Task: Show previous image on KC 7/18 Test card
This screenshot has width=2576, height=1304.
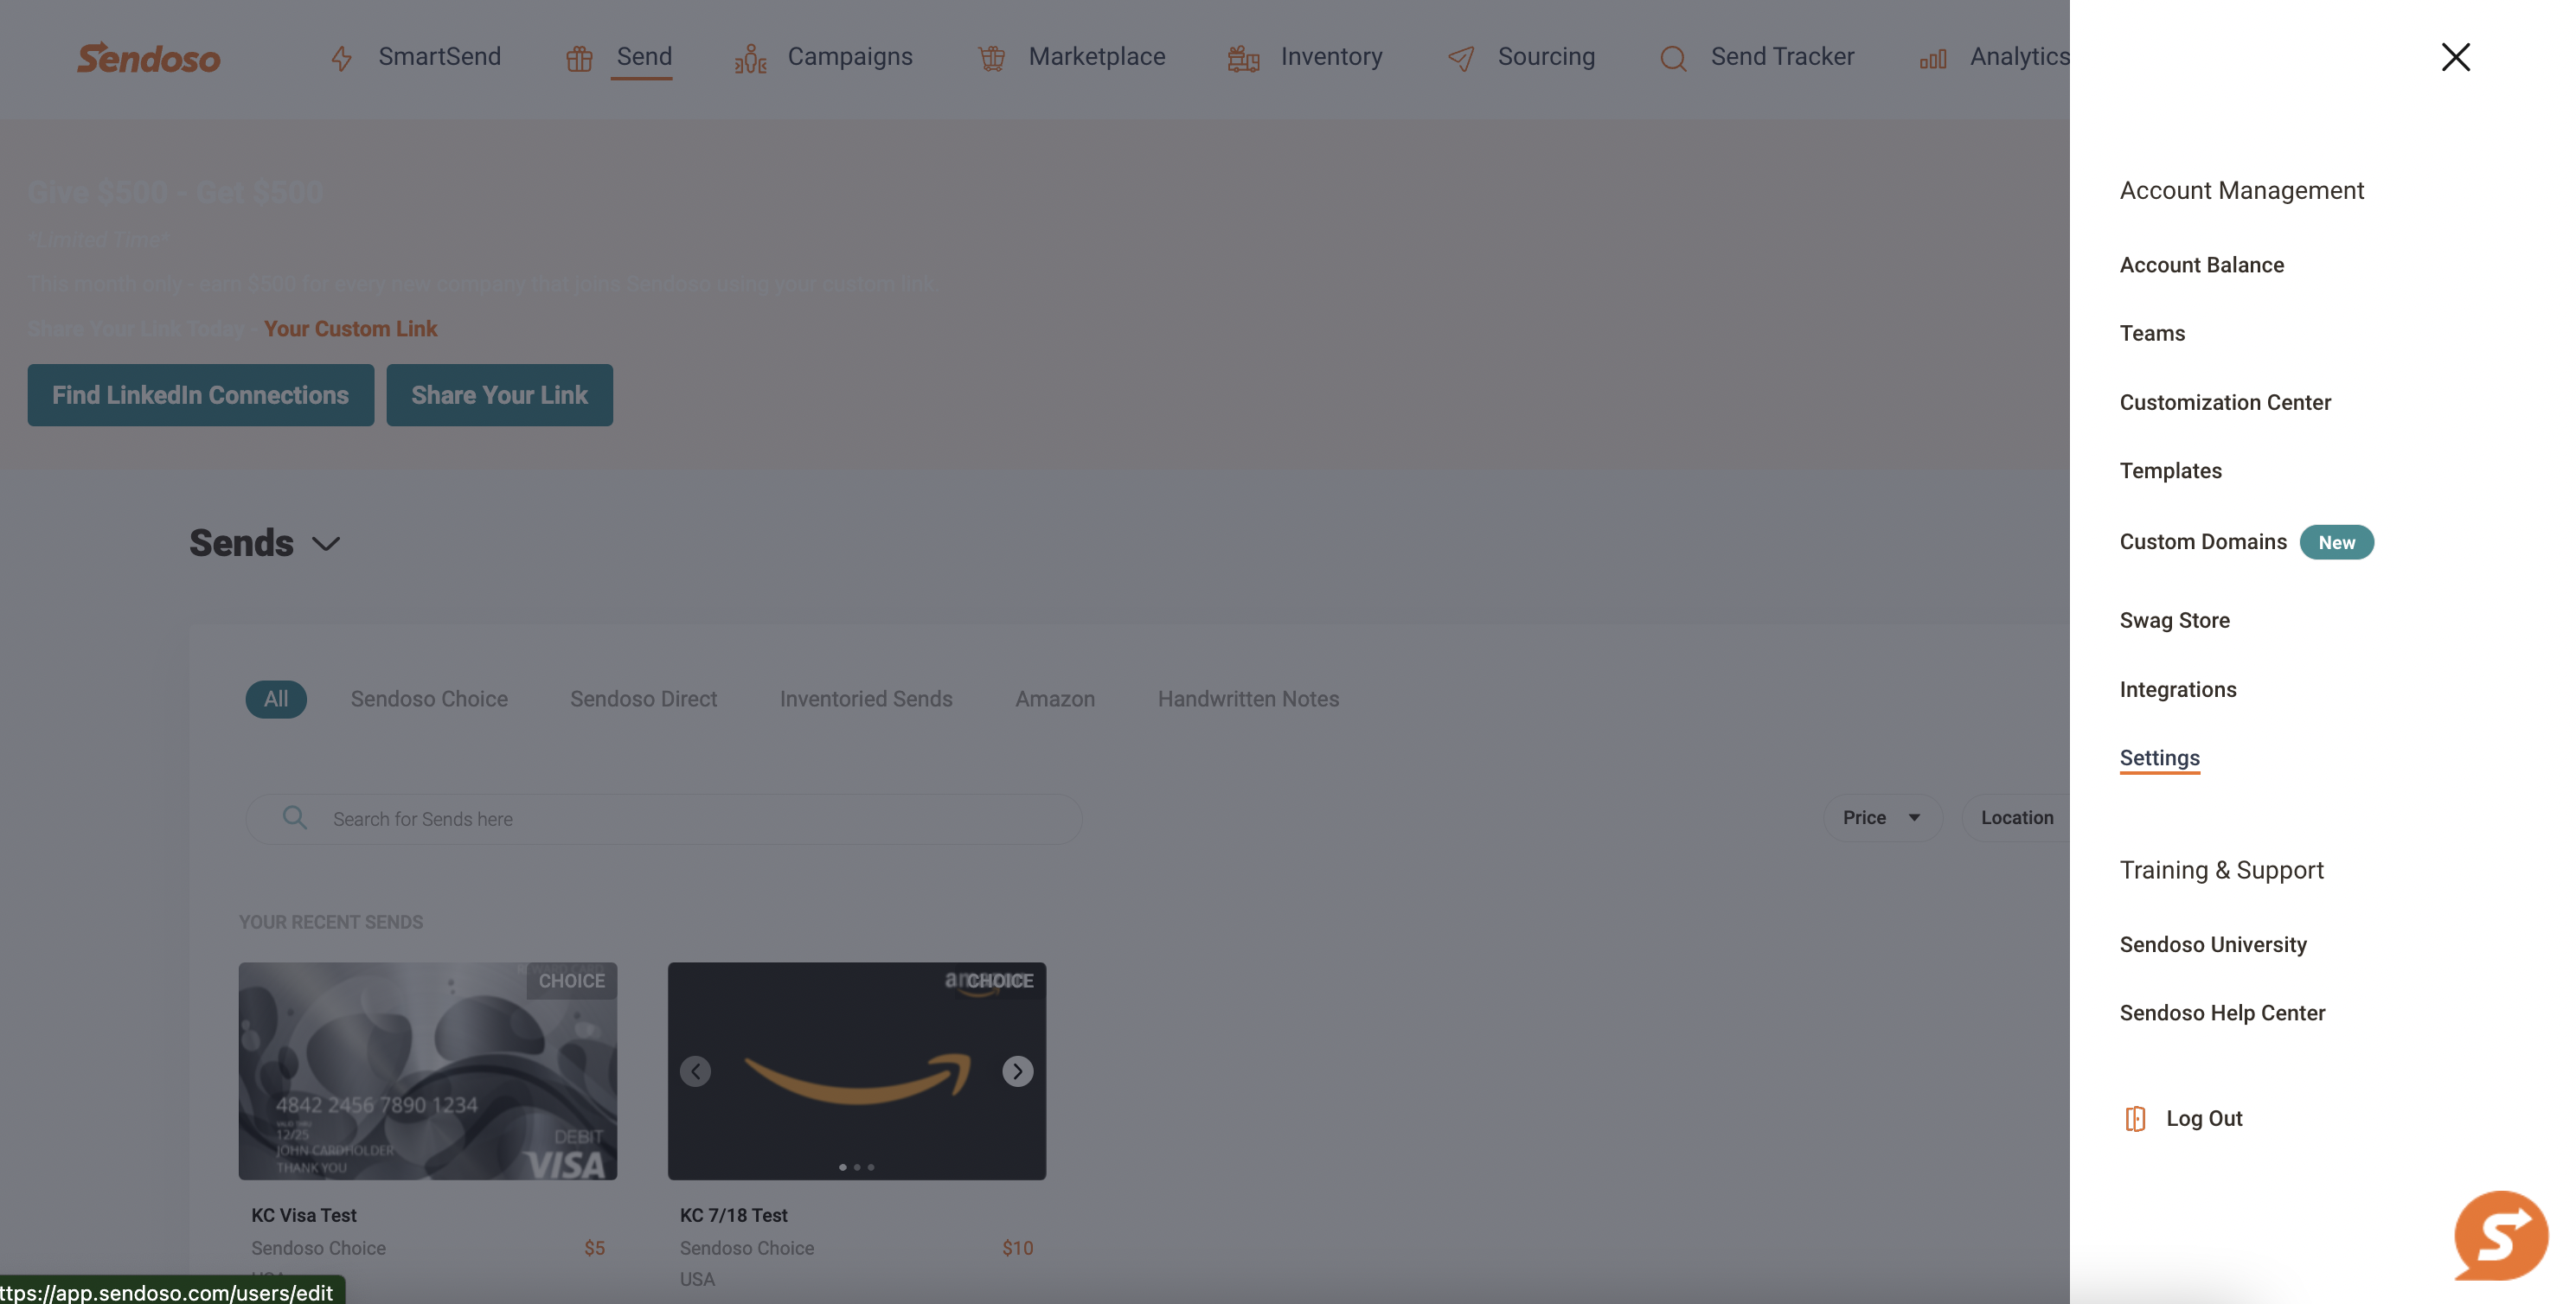Action: (695, 1071)
